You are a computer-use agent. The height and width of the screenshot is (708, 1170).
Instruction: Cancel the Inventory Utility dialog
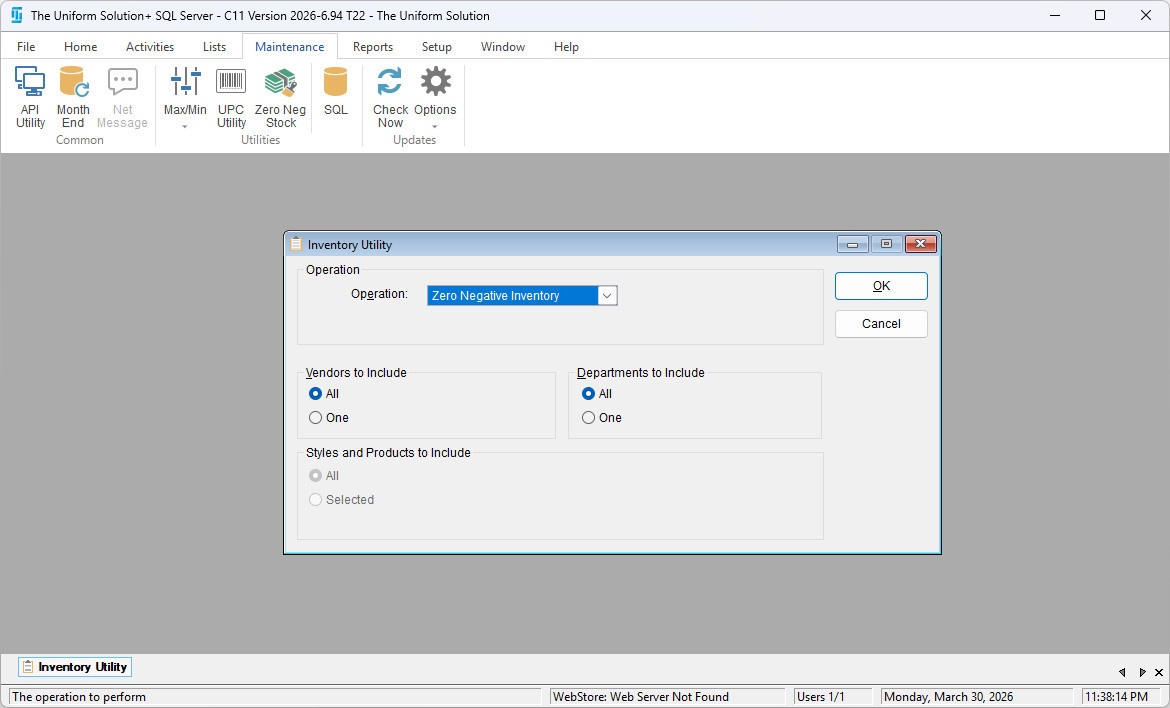(x=881, y=324)
